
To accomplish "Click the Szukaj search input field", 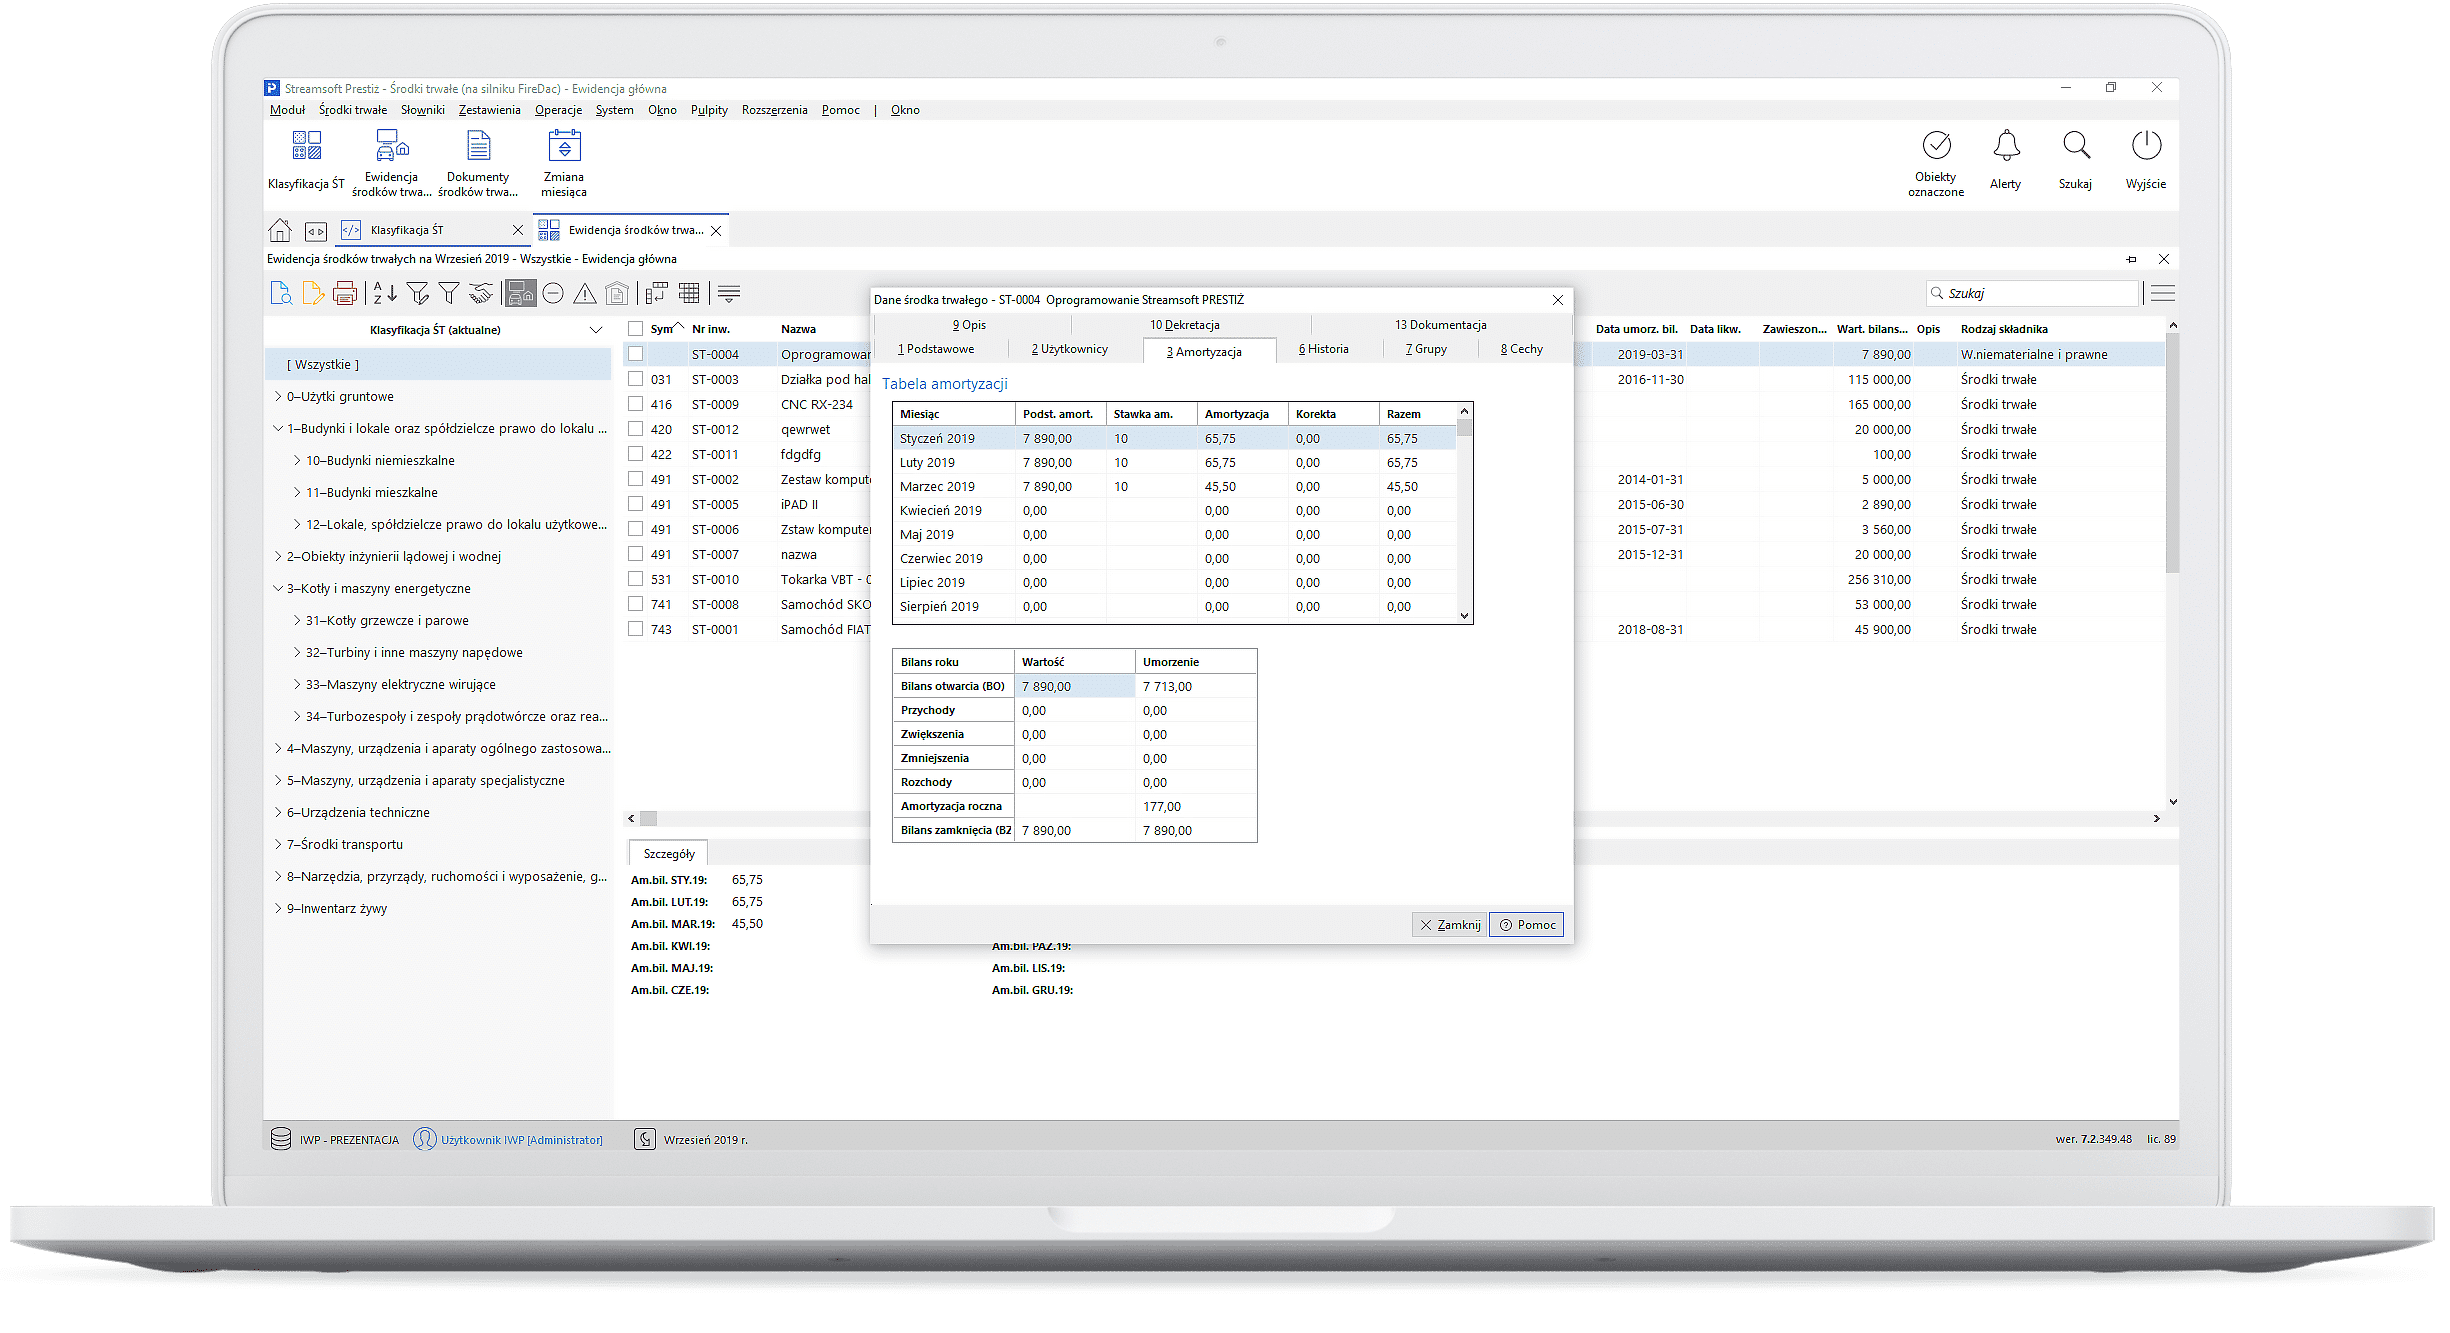I will 2034,293.
